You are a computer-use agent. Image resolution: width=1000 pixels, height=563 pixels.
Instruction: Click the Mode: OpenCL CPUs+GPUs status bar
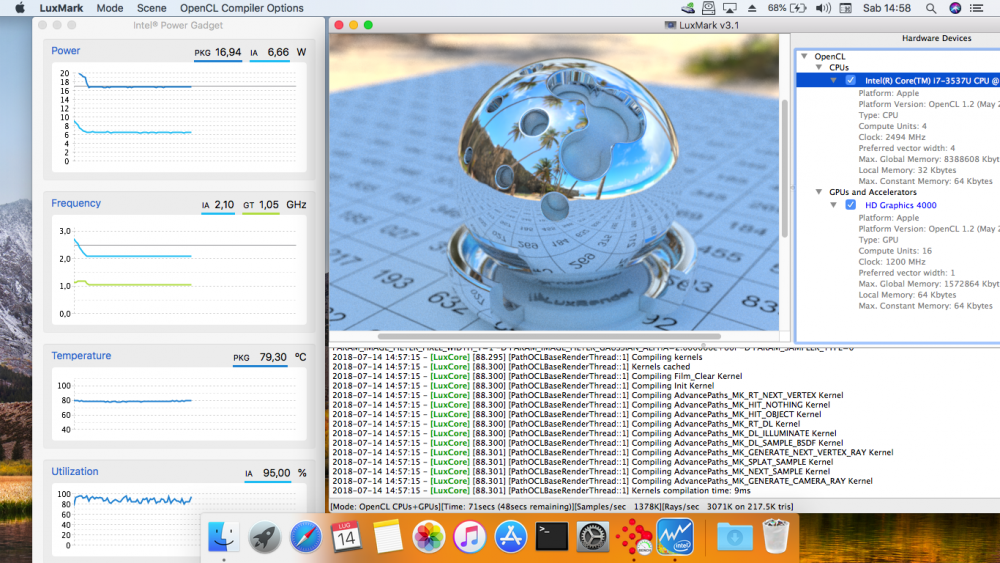562,506
